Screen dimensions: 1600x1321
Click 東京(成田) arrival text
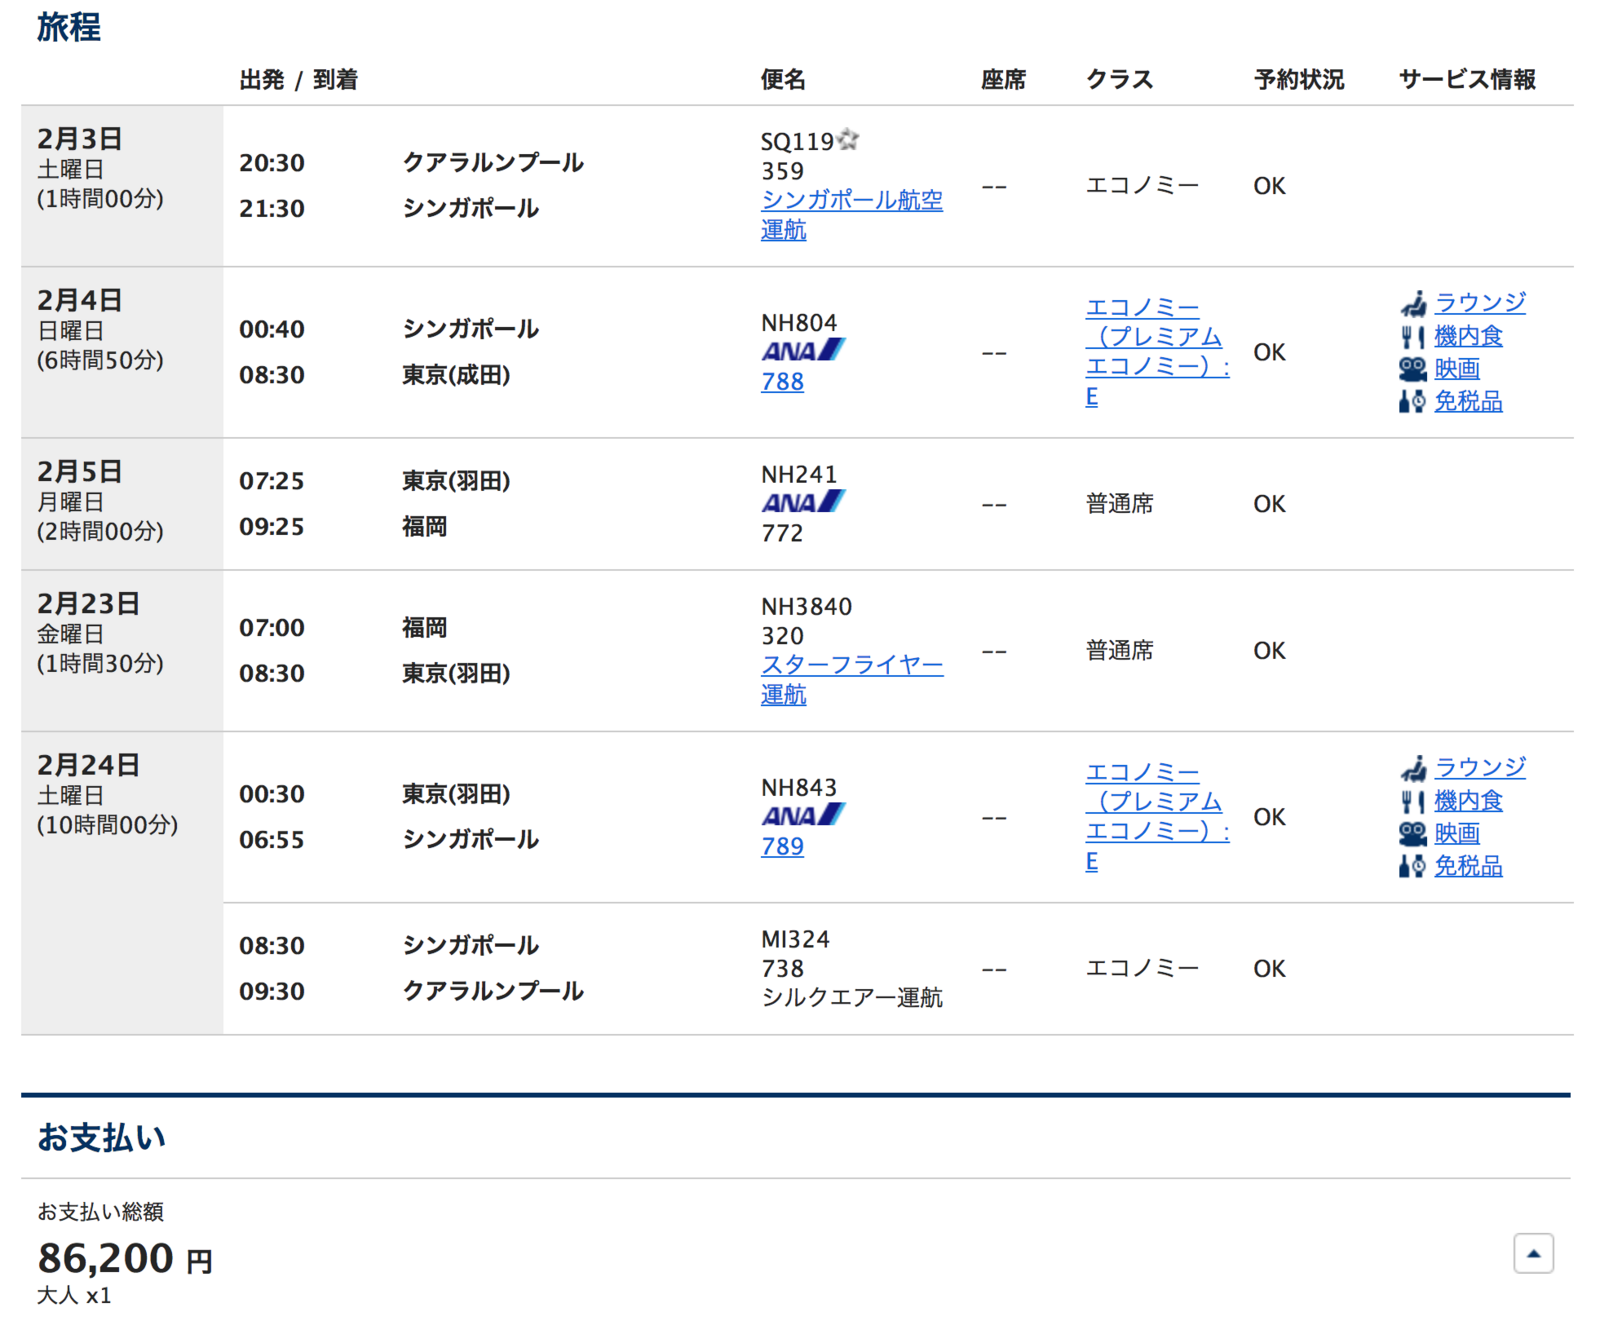[x=456, y=376]
